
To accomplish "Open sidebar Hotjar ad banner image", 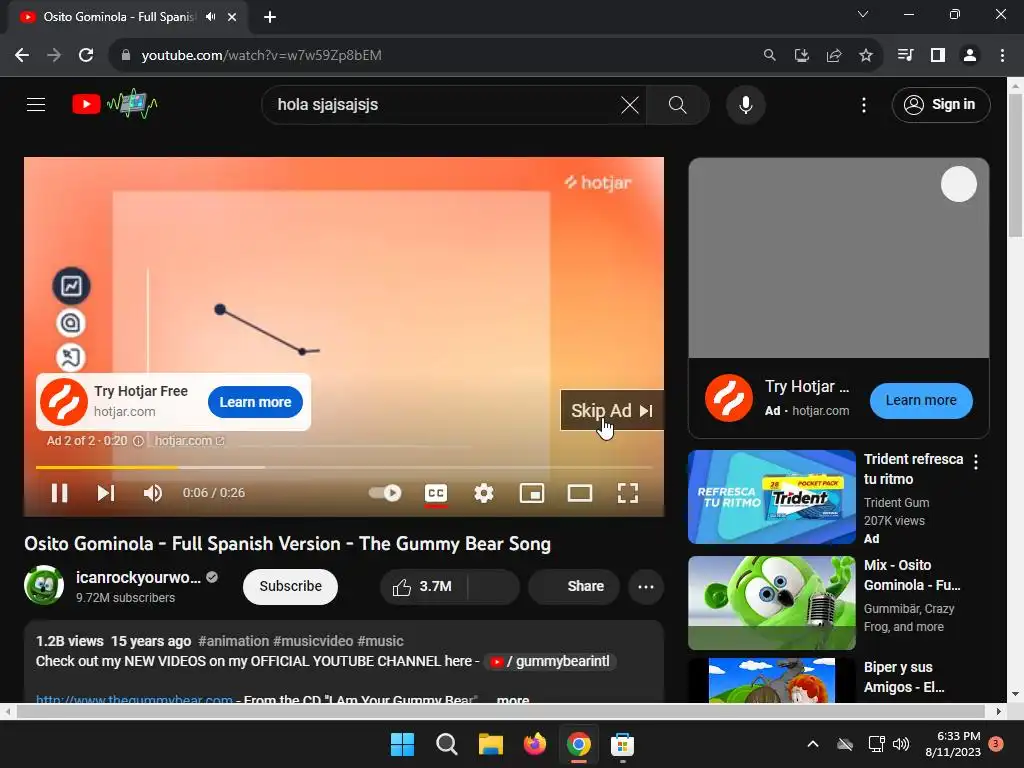I will (x=839, y=258).
